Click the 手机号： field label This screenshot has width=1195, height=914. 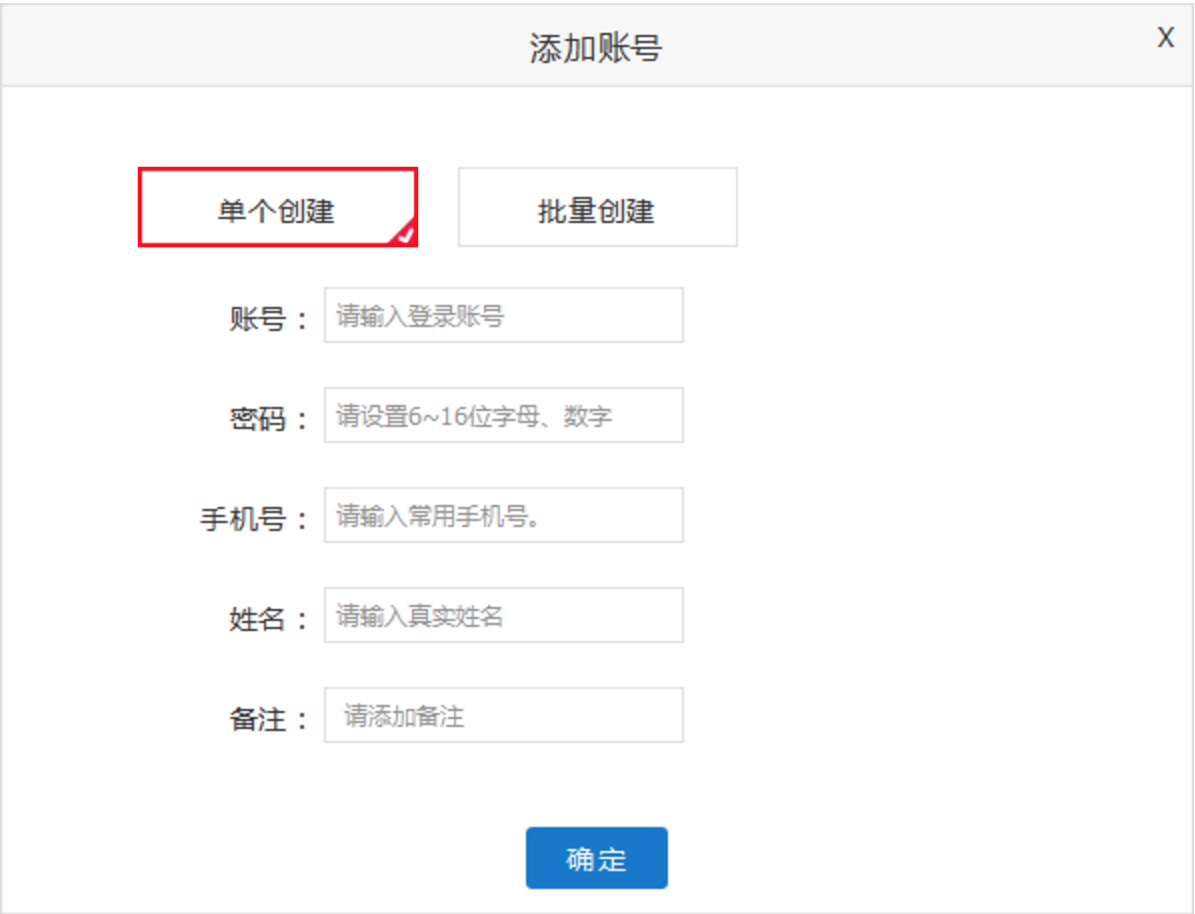254,519
